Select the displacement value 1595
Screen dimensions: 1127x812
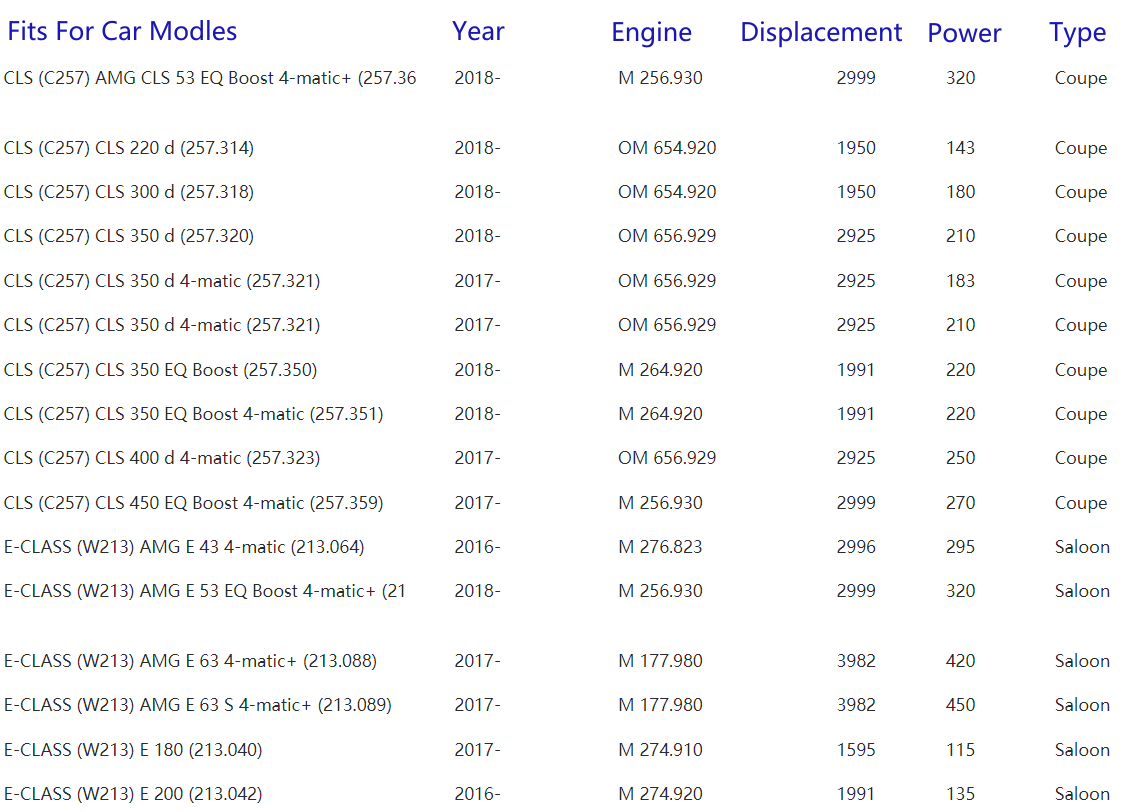[856, 750]
